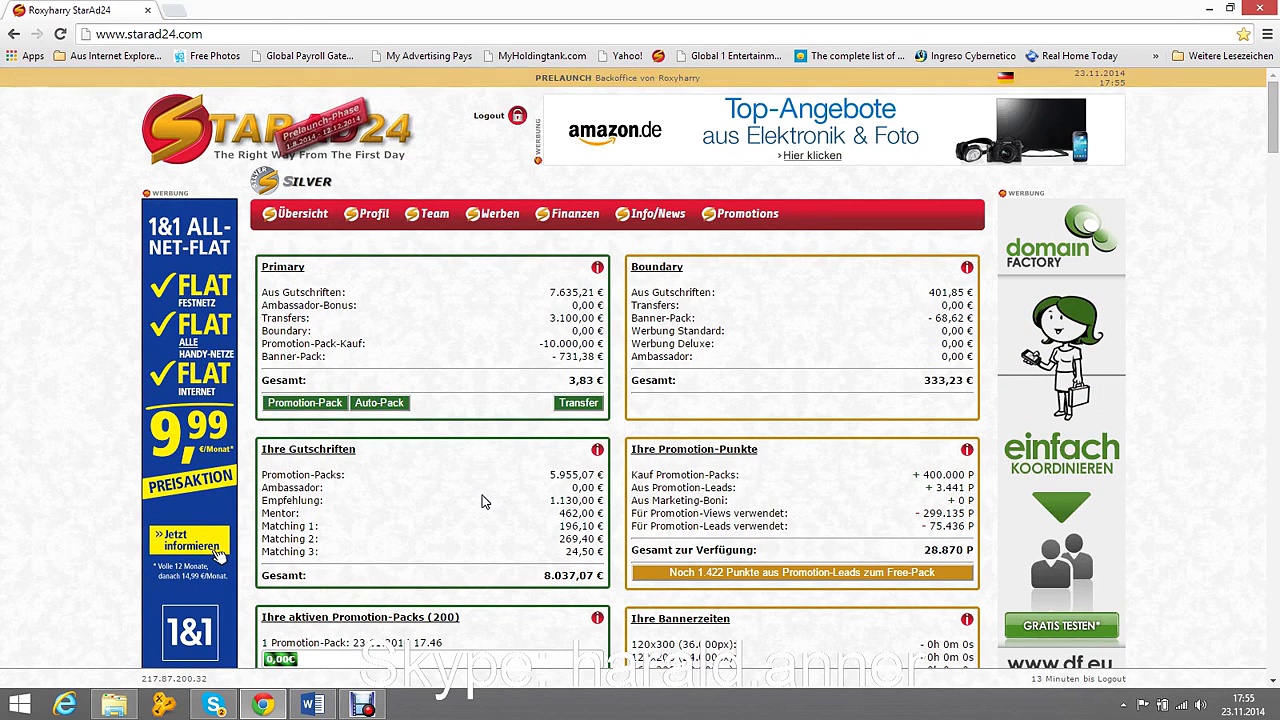Image resolution: width=1280 pixels, height=720 pixels.
Task: Click info icon in Ihre Bannerzeiten panel
Action: [966, 620]
